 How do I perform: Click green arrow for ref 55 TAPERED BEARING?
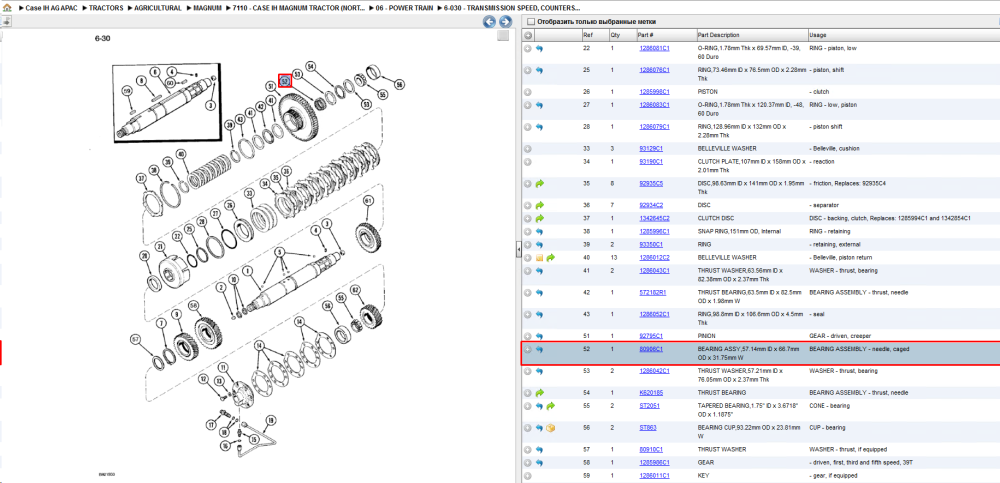550,406
